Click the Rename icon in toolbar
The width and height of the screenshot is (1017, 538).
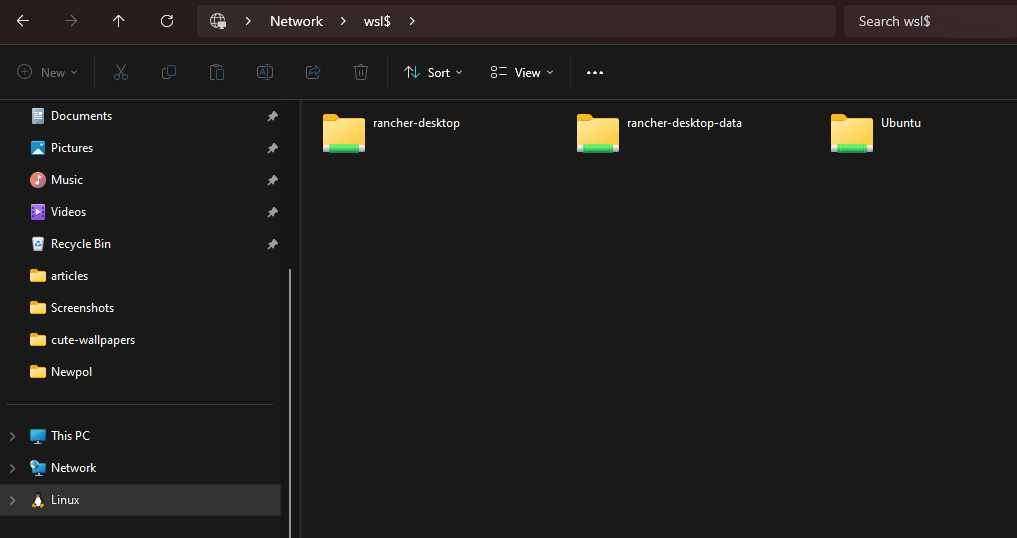[x=265, y=72]
